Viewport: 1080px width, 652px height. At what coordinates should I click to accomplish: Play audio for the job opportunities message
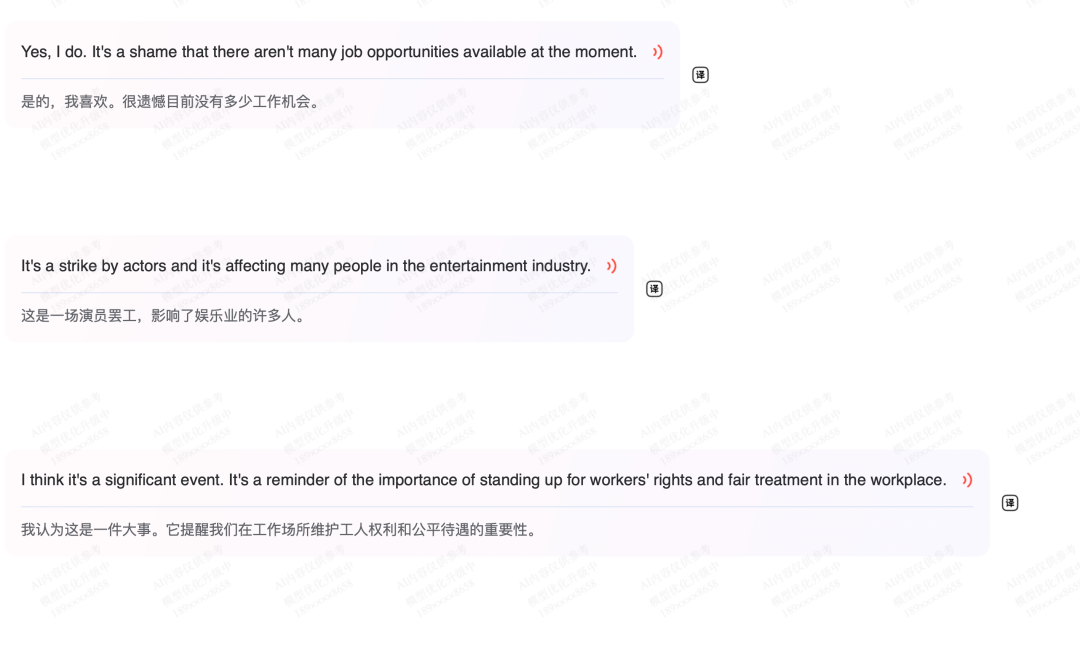click(658, 52)
